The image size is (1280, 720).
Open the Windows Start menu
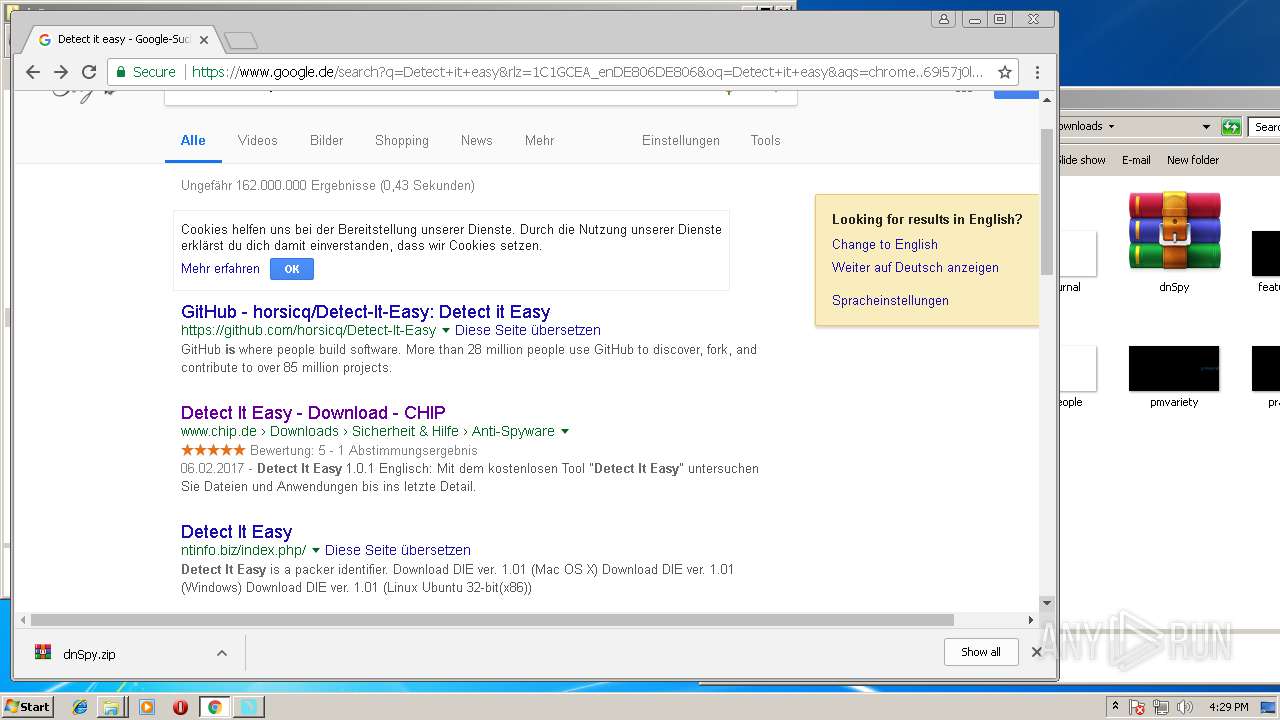click(x=27, y=707)
